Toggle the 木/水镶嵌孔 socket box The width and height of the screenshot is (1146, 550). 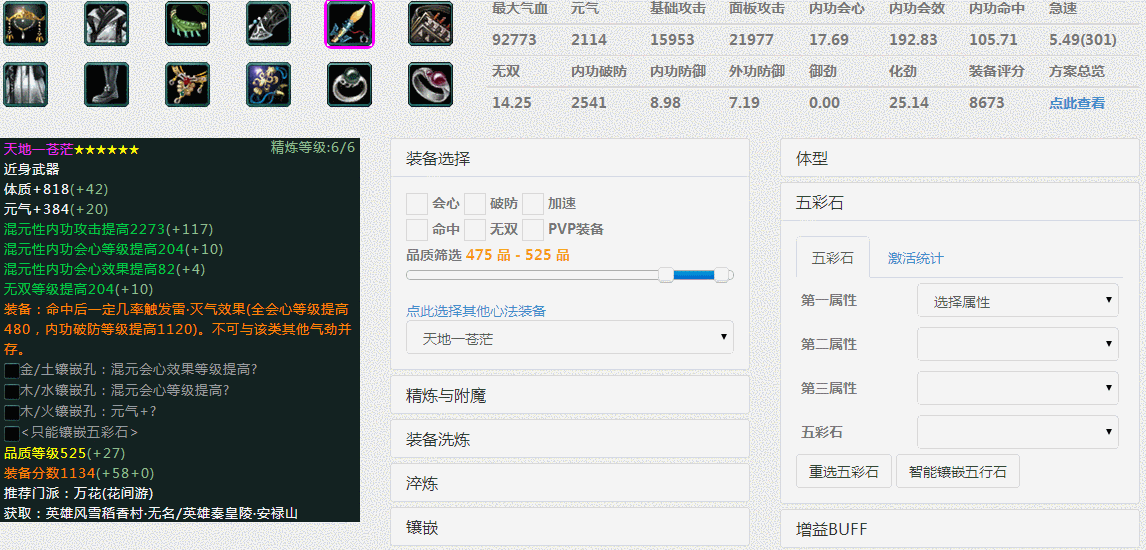(11, 392)
